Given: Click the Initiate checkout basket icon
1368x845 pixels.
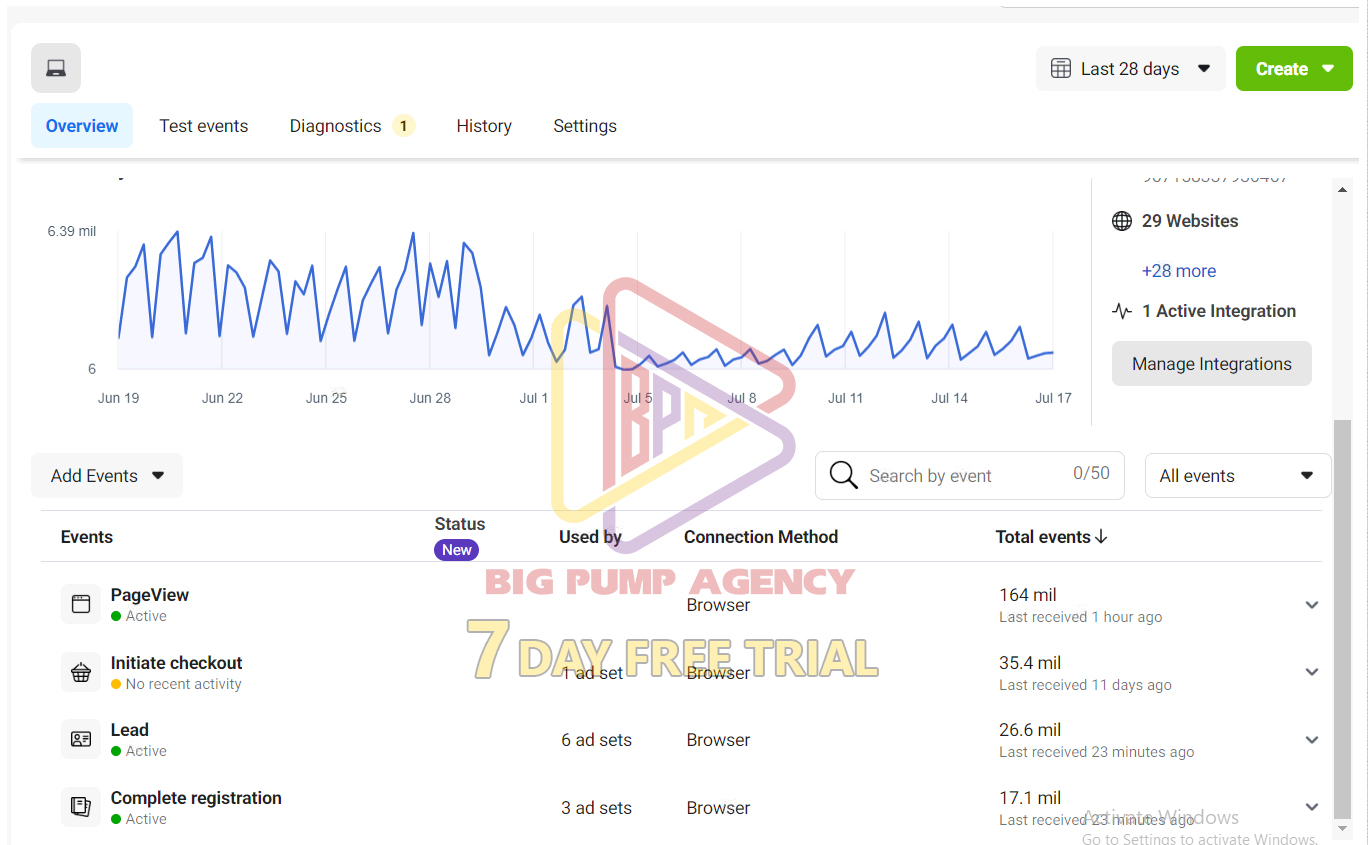Looking at the screenshot, I should (x=81, y=672).
